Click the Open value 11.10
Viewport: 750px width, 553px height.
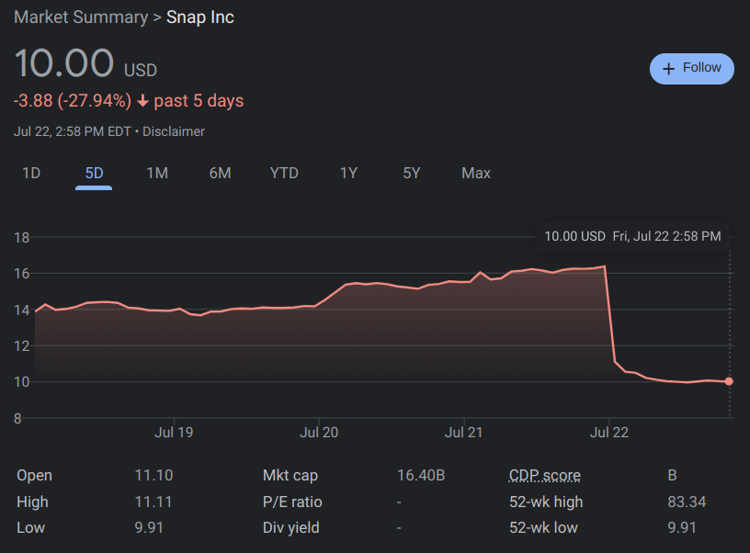154,476
